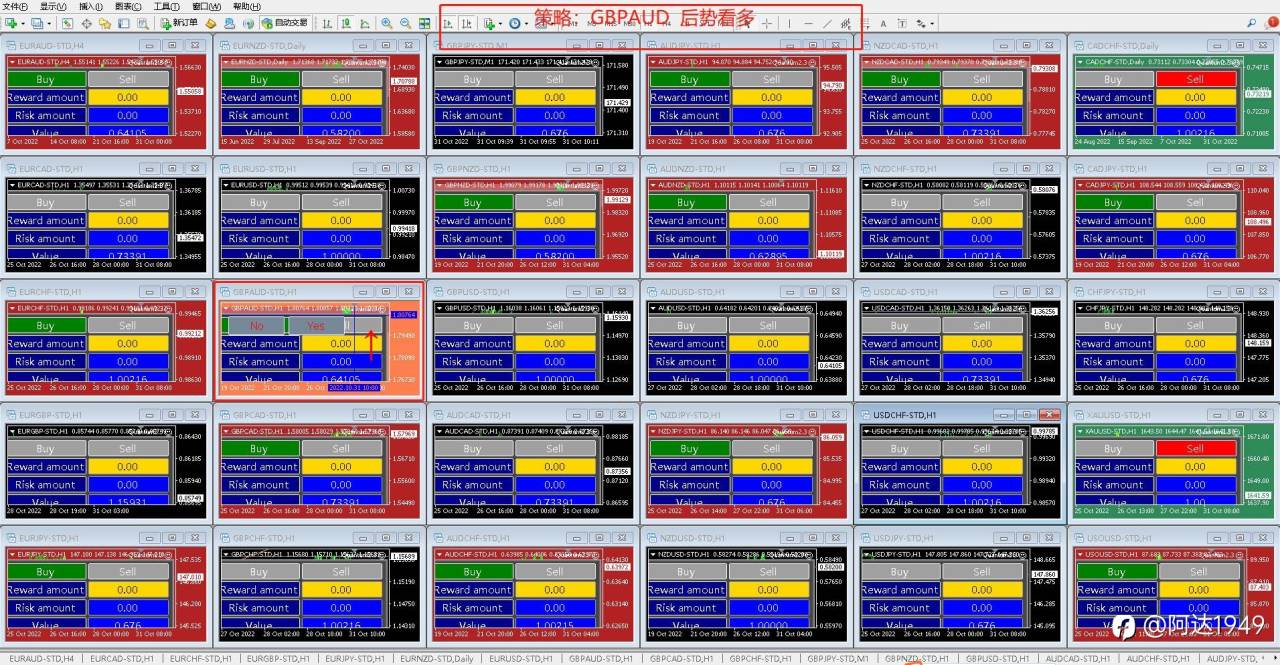The image size is (1280, 665).
Task: Toggle the Data Window panel
Action: pyautogui.click(x=87, y=22)
